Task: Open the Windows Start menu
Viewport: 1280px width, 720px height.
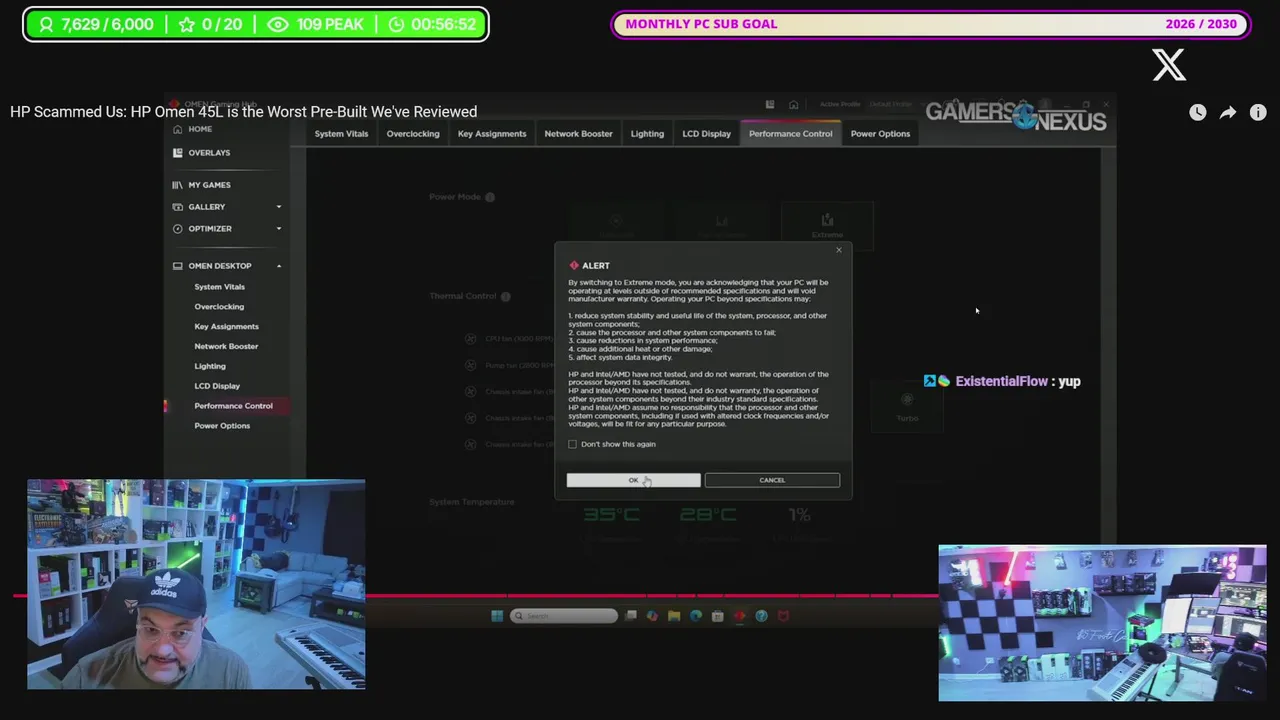Action: [497, 616]
